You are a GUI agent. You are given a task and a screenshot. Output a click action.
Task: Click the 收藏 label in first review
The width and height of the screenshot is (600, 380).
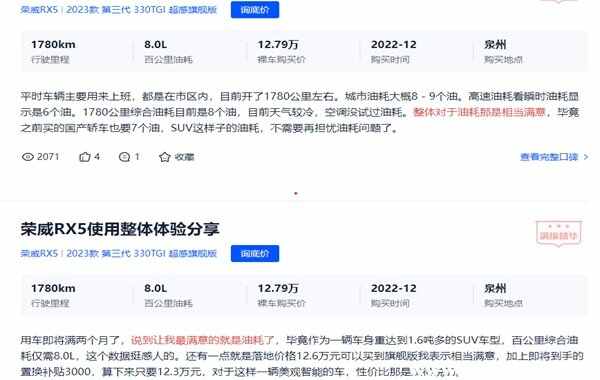tap(184, 157)
